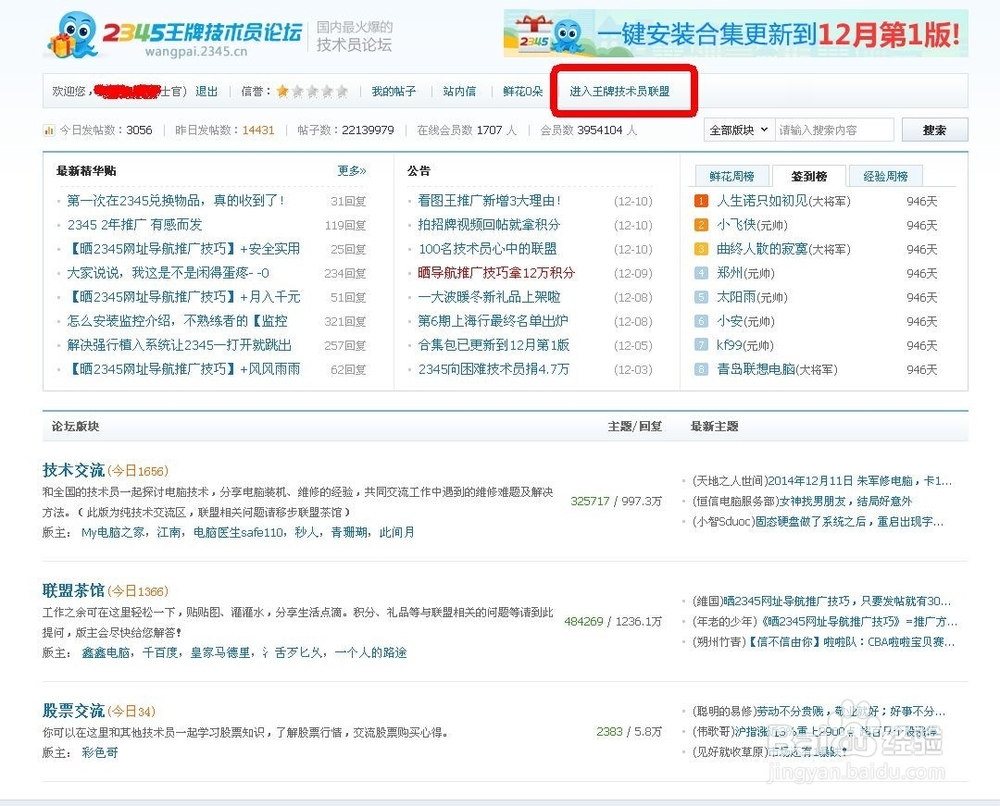This screenshot has width=1000, height=806.
Task: Open topic 女神找男朋友，结局好意外
Action: point(845,501)
